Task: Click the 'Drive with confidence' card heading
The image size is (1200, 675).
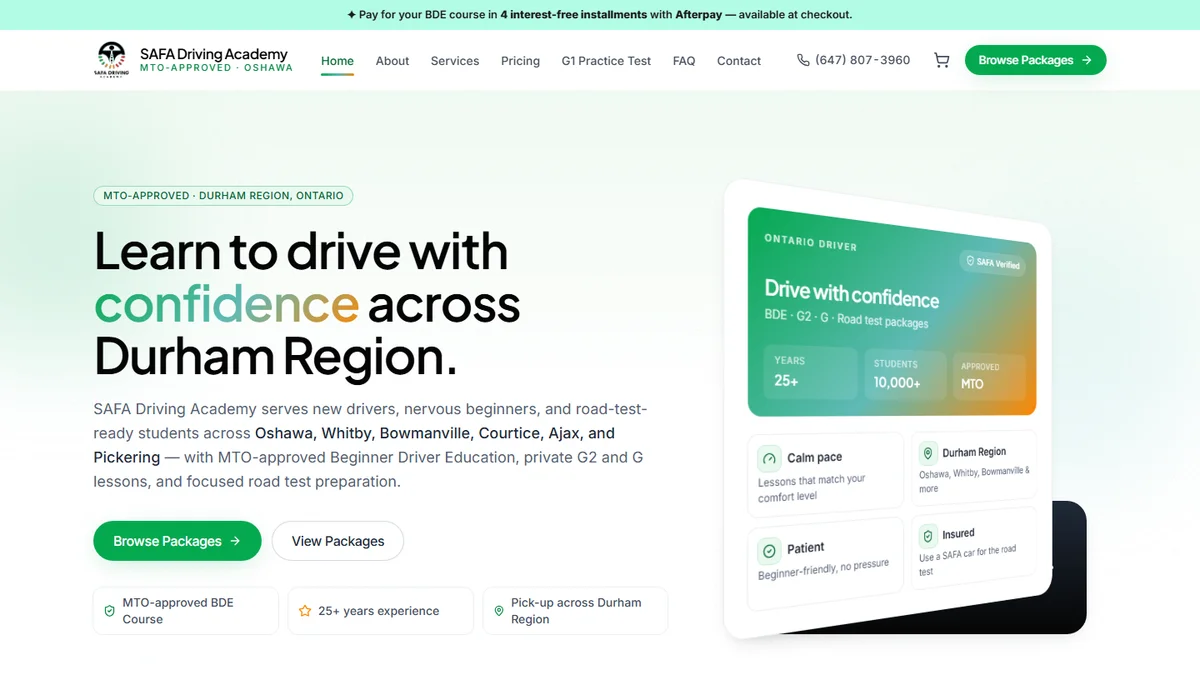Action: [852, 294]
